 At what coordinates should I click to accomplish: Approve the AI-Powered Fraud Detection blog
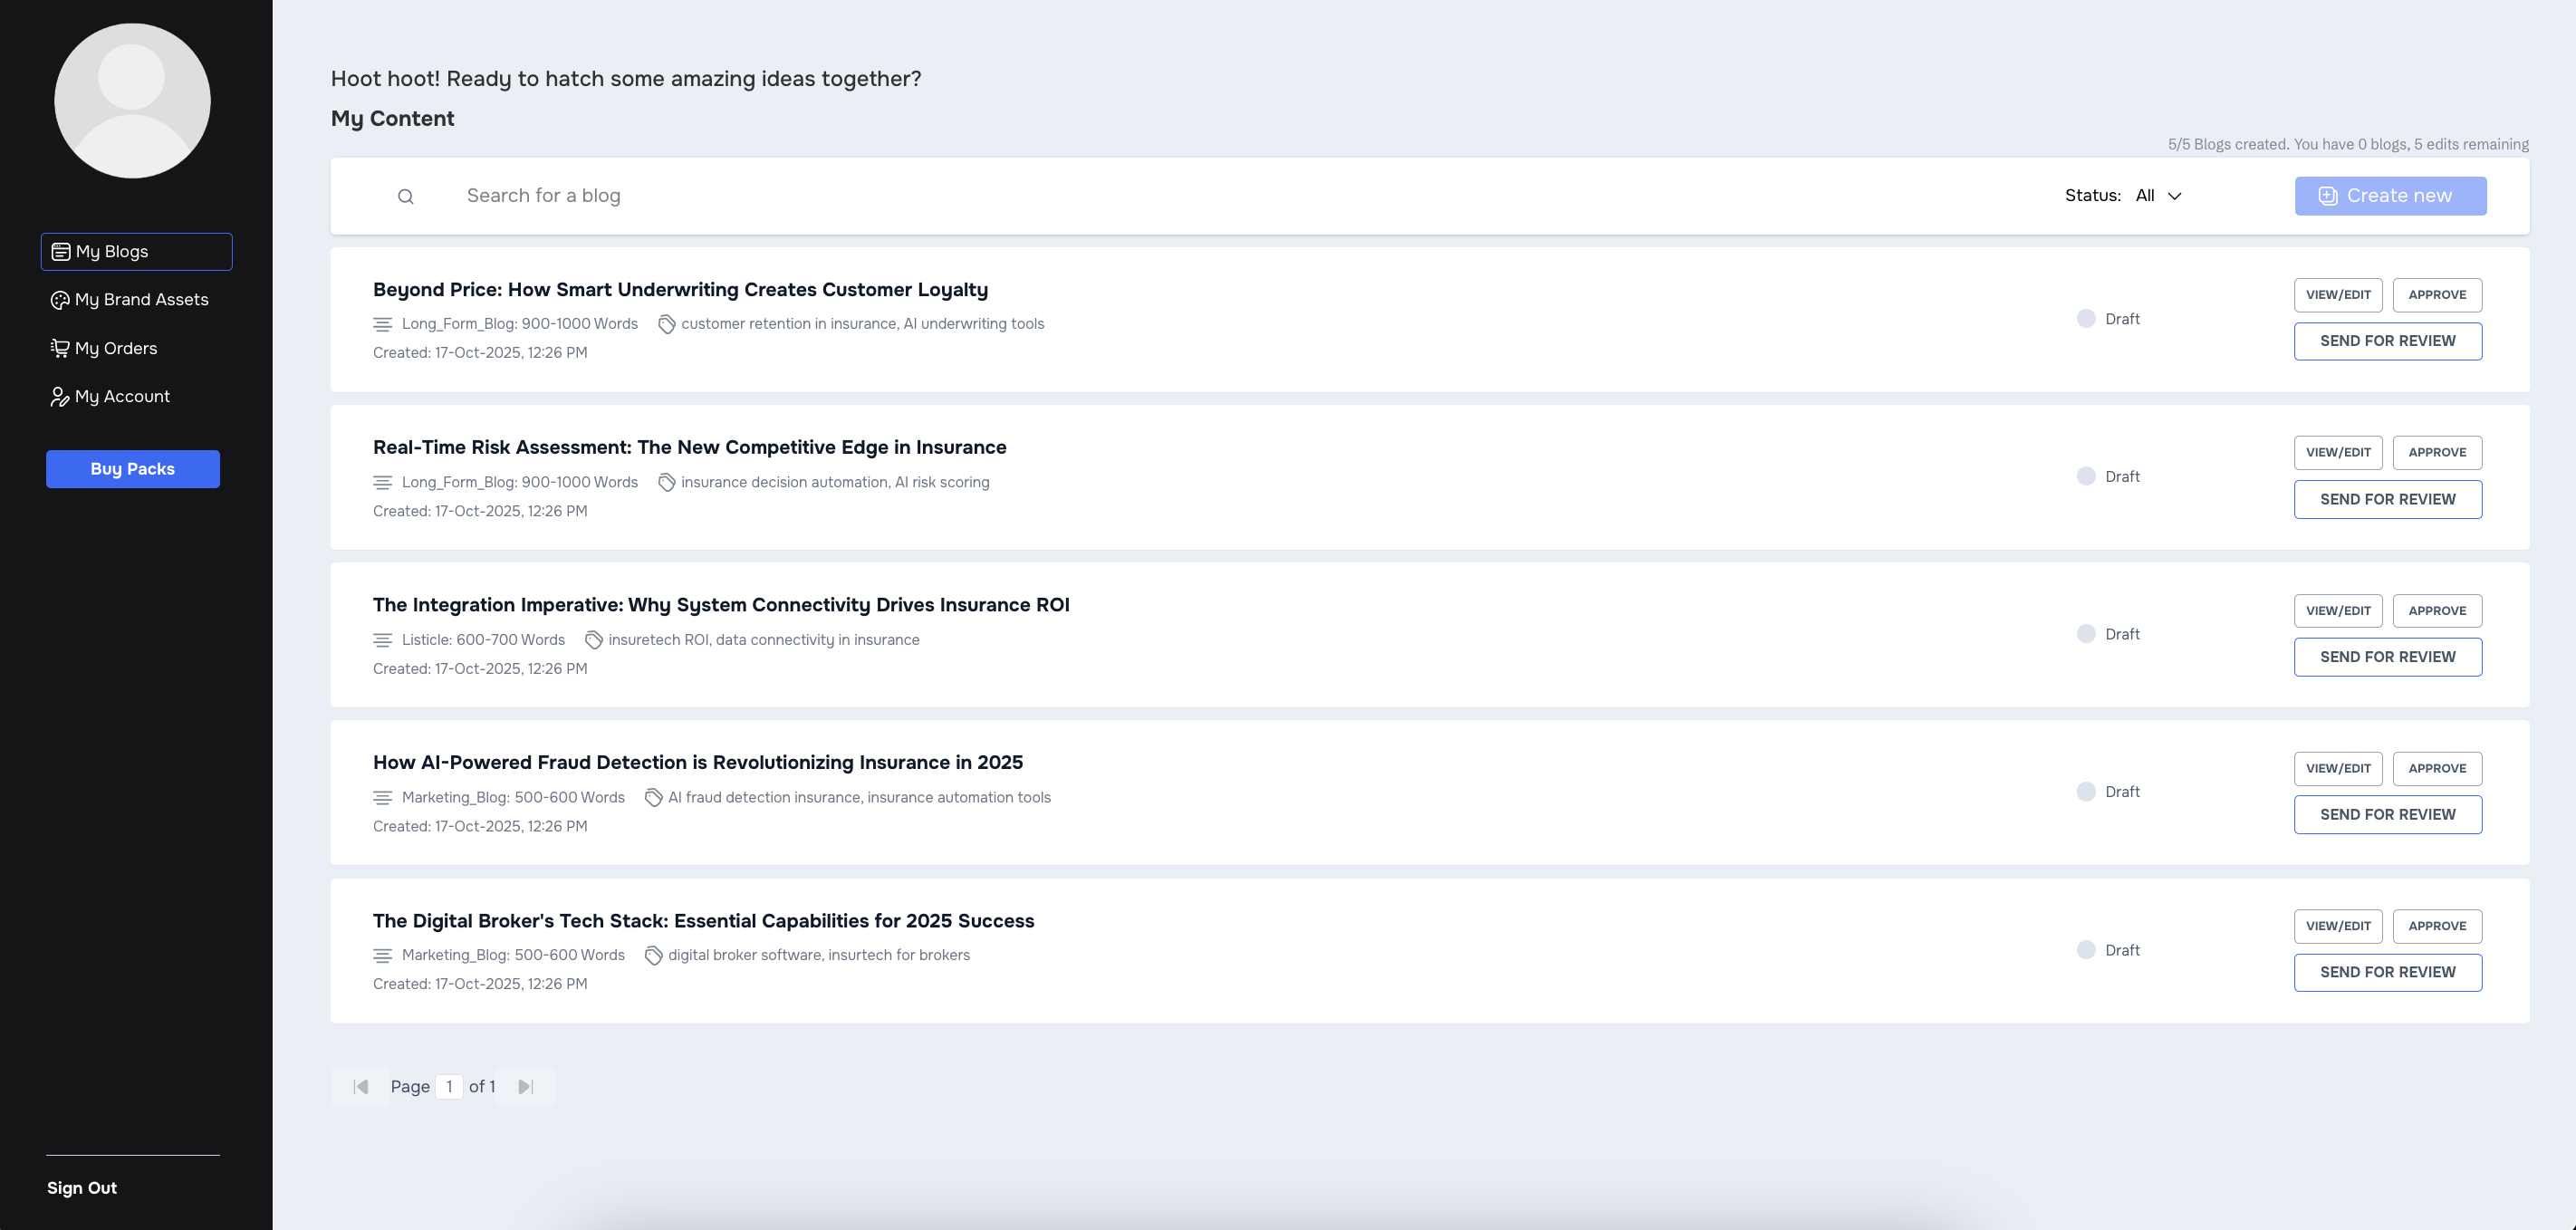pyautogui.click(x=2437, y=768)
